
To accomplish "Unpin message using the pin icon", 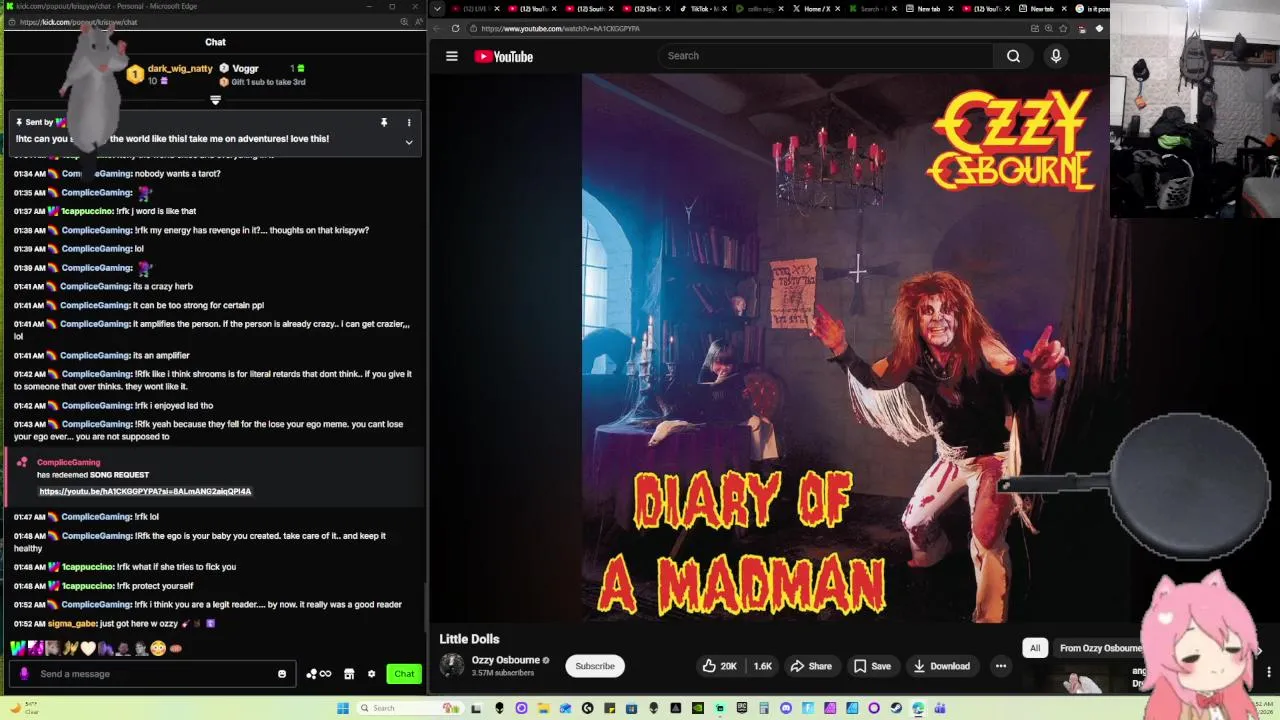I will point(383,122).
